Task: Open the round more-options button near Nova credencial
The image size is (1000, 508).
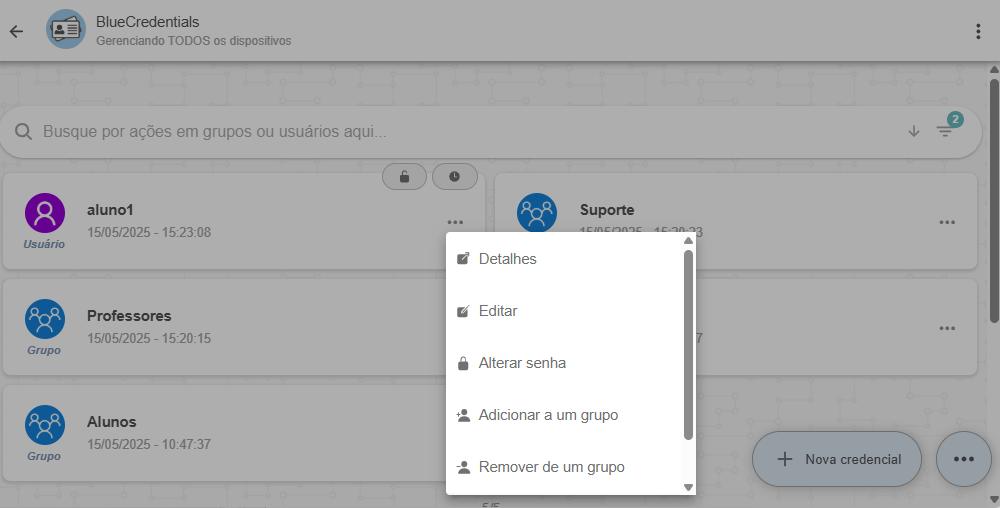Action: click(x=963, y=459)
